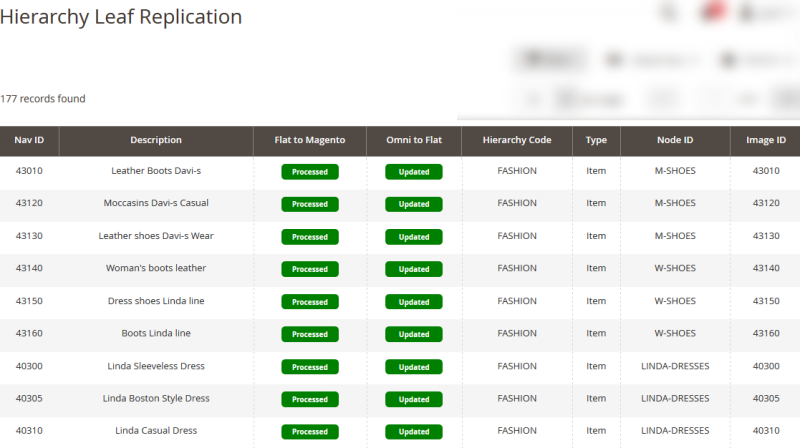Sort by the Description column header
800x448 pixels.
156,140
